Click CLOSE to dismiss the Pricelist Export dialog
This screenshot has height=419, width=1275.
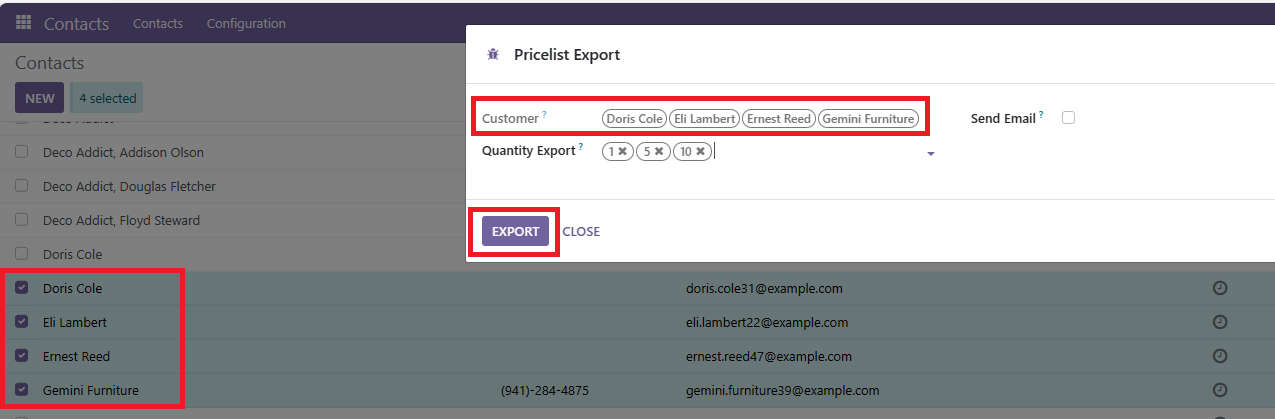(581, 231)
